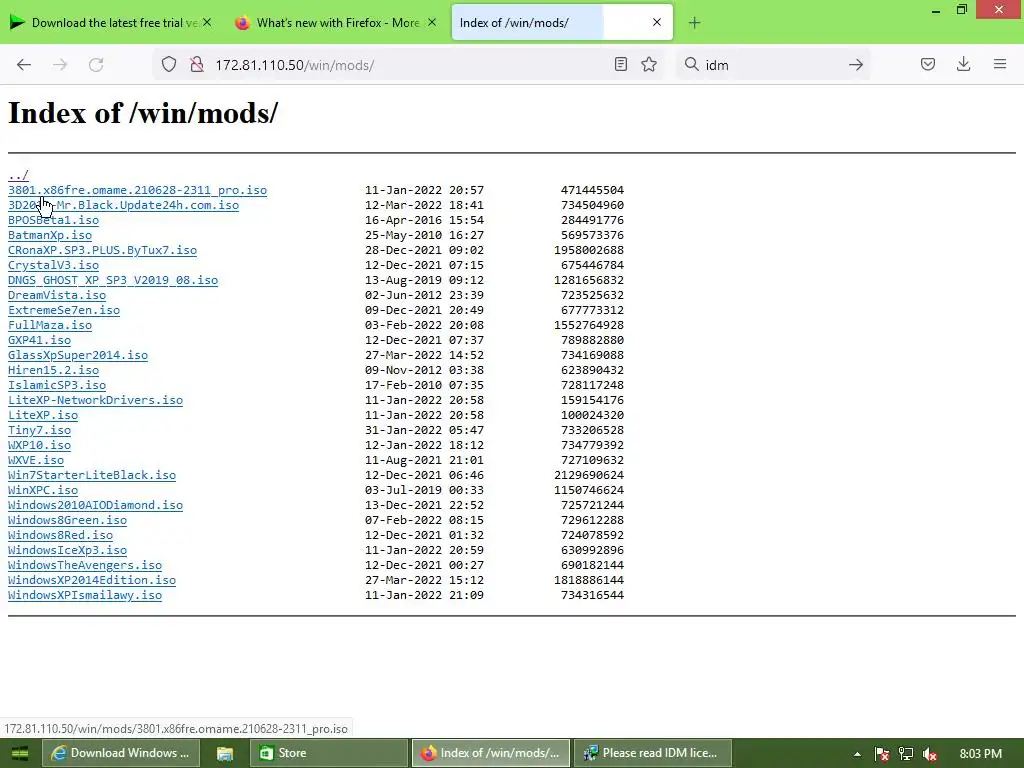Close the 'Index of /win/mods/' tab
Image resolution: width=1024 pixels, height=768 pixels.
tap(657, 22)
